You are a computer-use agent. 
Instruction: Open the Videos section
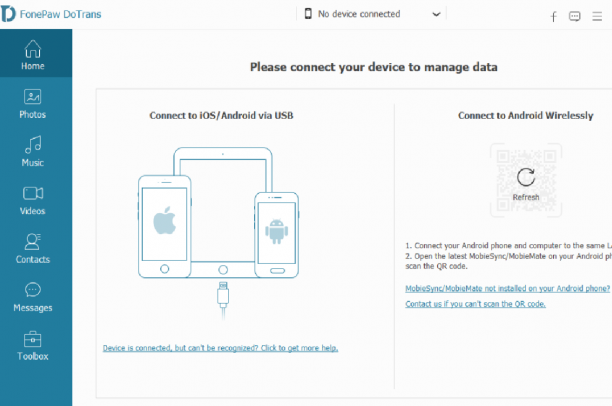(33, 201)
